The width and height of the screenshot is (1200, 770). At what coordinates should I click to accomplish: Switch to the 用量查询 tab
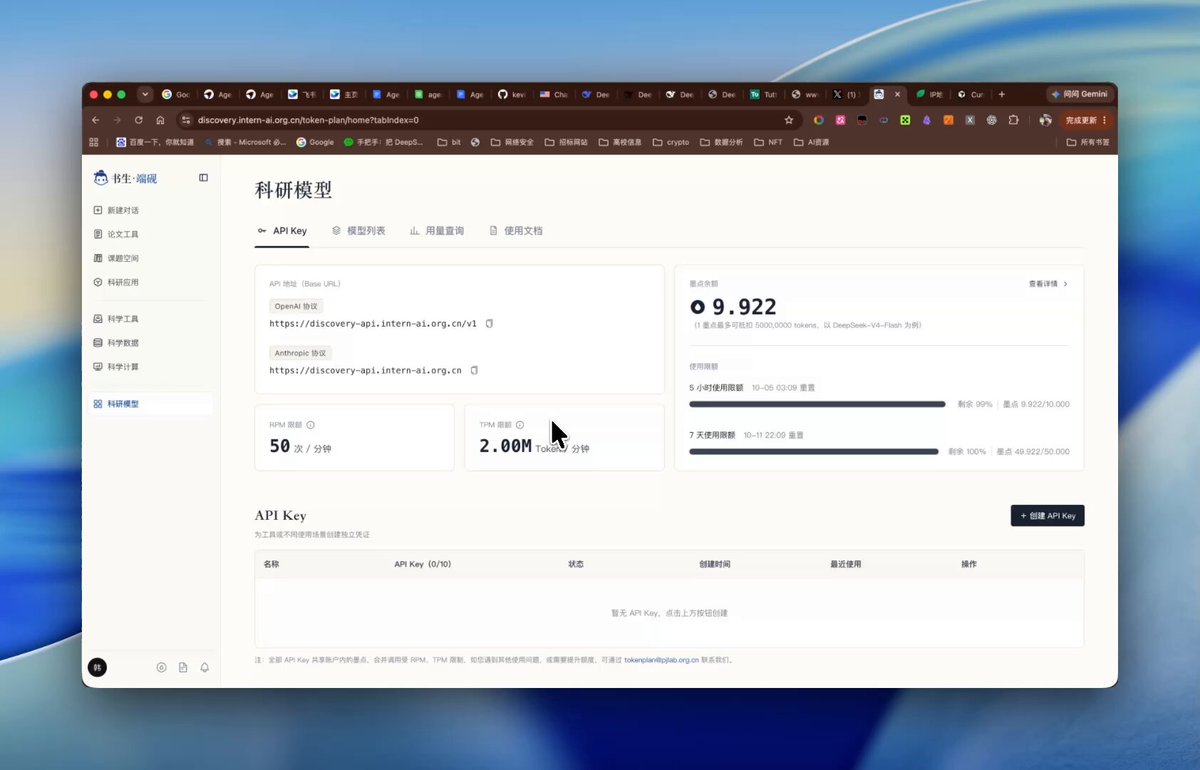click(437, 231)
